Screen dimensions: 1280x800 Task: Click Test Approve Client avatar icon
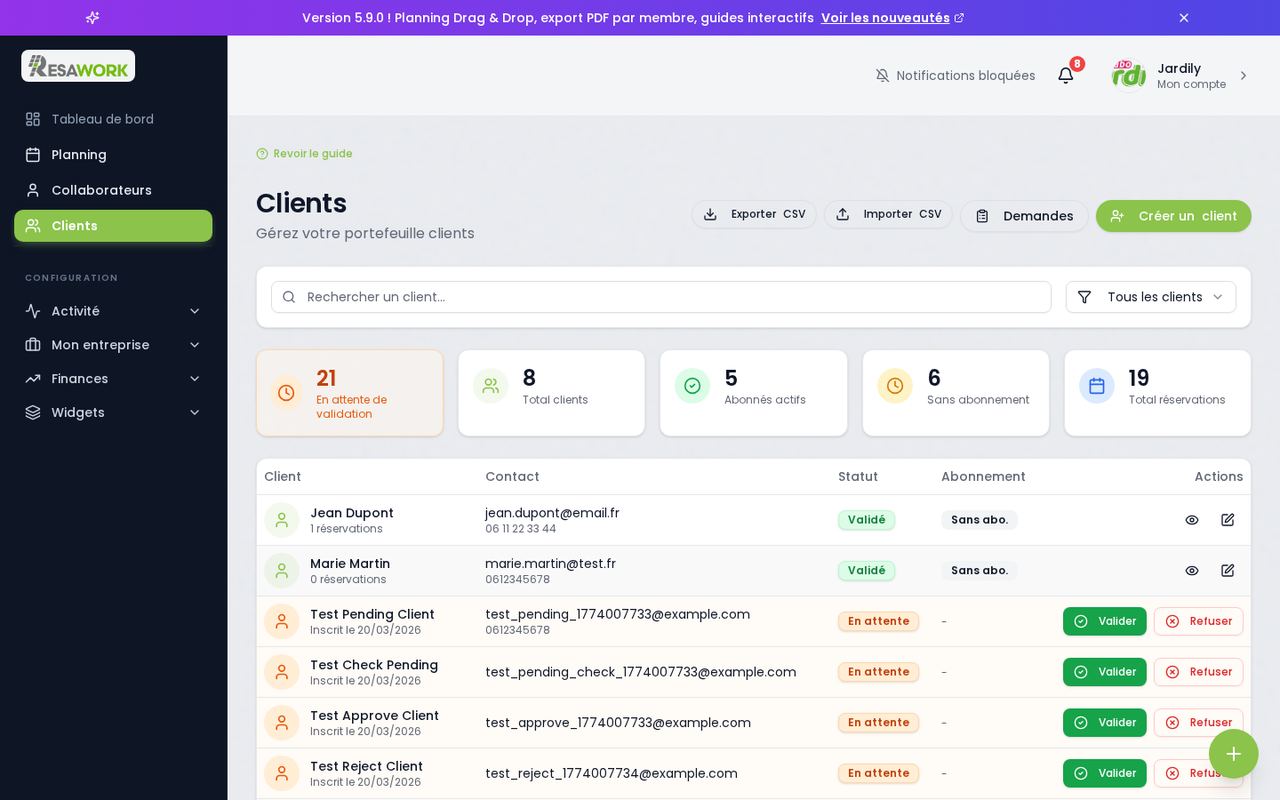point(282,723)
